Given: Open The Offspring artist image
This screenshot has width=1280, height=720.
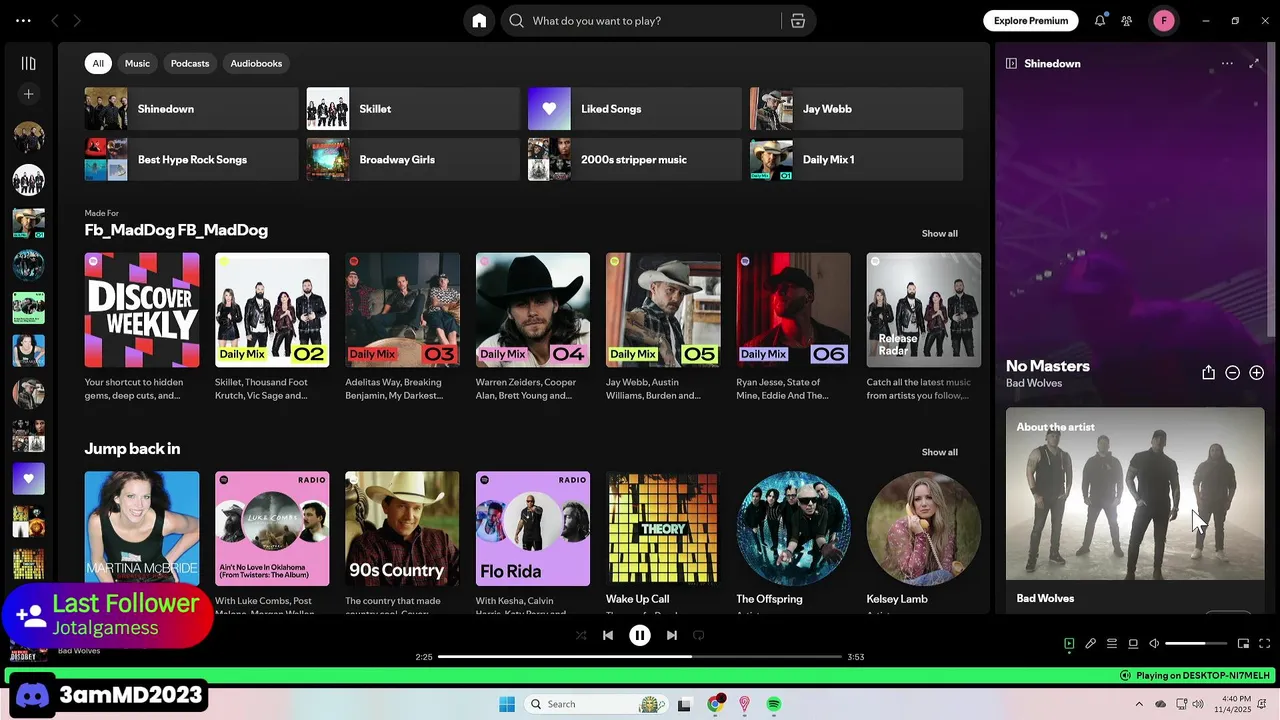Looking at the screenshot, I should [793, 529].
